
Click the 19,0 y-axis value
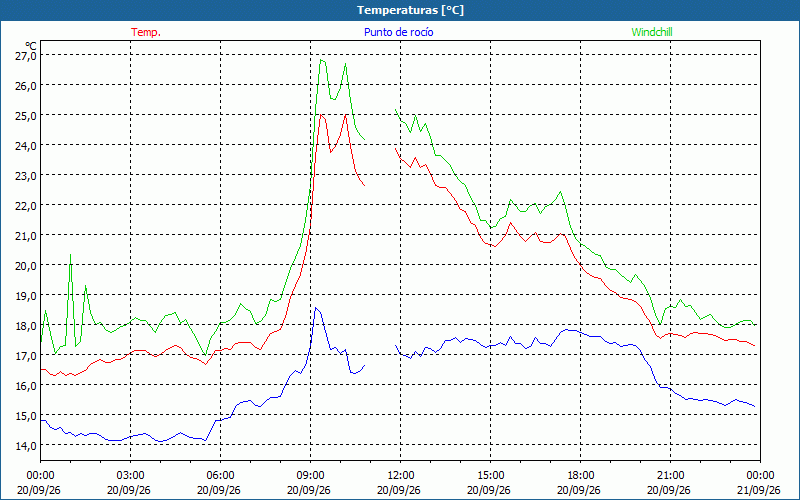[26, 296]
